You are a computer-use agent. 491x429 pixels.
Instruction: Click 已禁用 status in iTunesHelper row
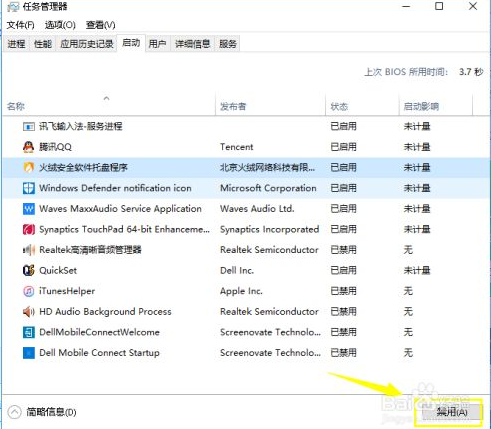pos(343,291)
